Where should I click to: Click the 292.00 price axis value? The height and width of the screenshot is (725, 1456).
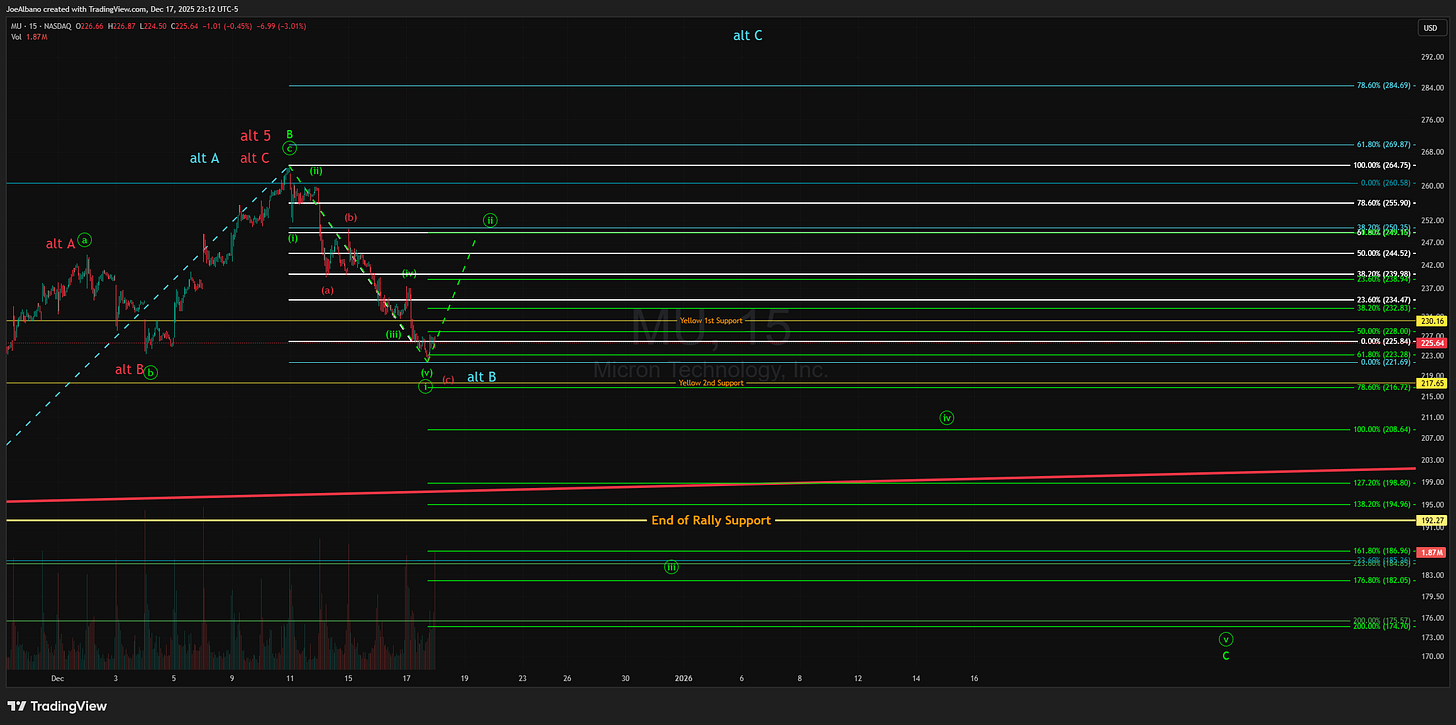point(1432,57)
